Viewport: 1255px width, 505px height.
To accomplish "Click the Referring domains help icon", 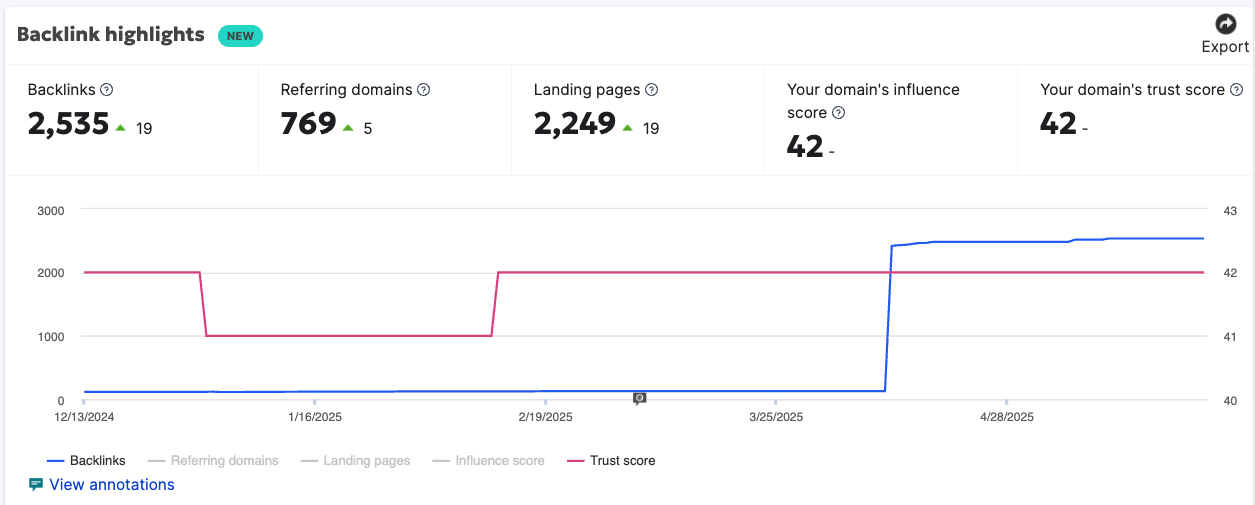I will 423,90.
